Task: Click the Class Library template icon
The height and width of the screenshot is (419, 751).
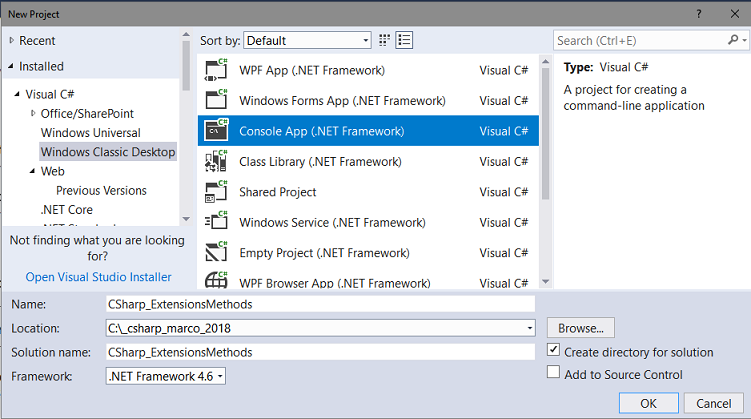Action: [x=216, y=161]
